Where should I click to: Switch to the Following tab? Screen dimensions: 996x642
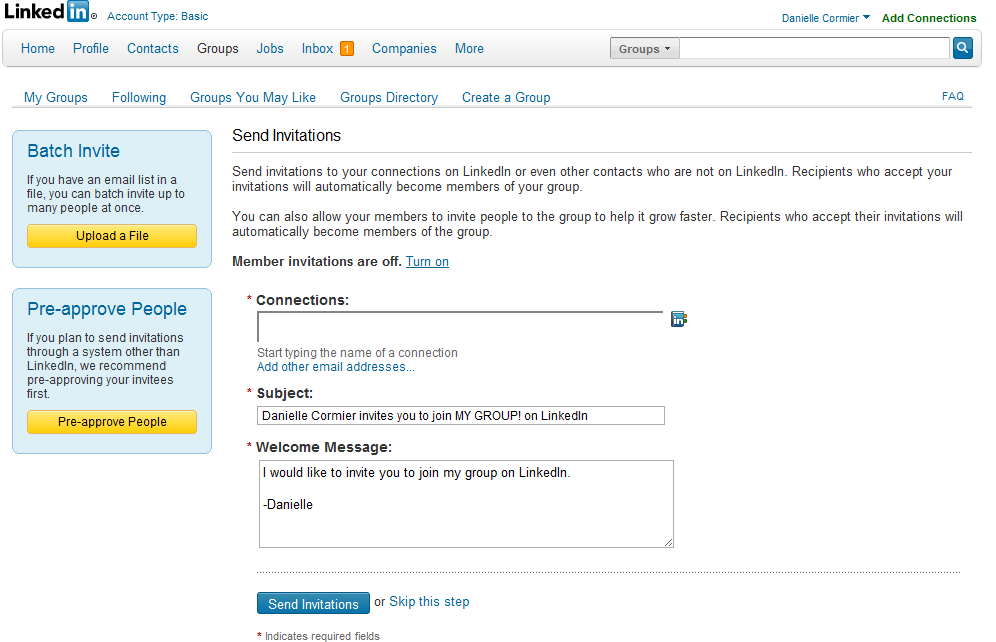point(139,97)
